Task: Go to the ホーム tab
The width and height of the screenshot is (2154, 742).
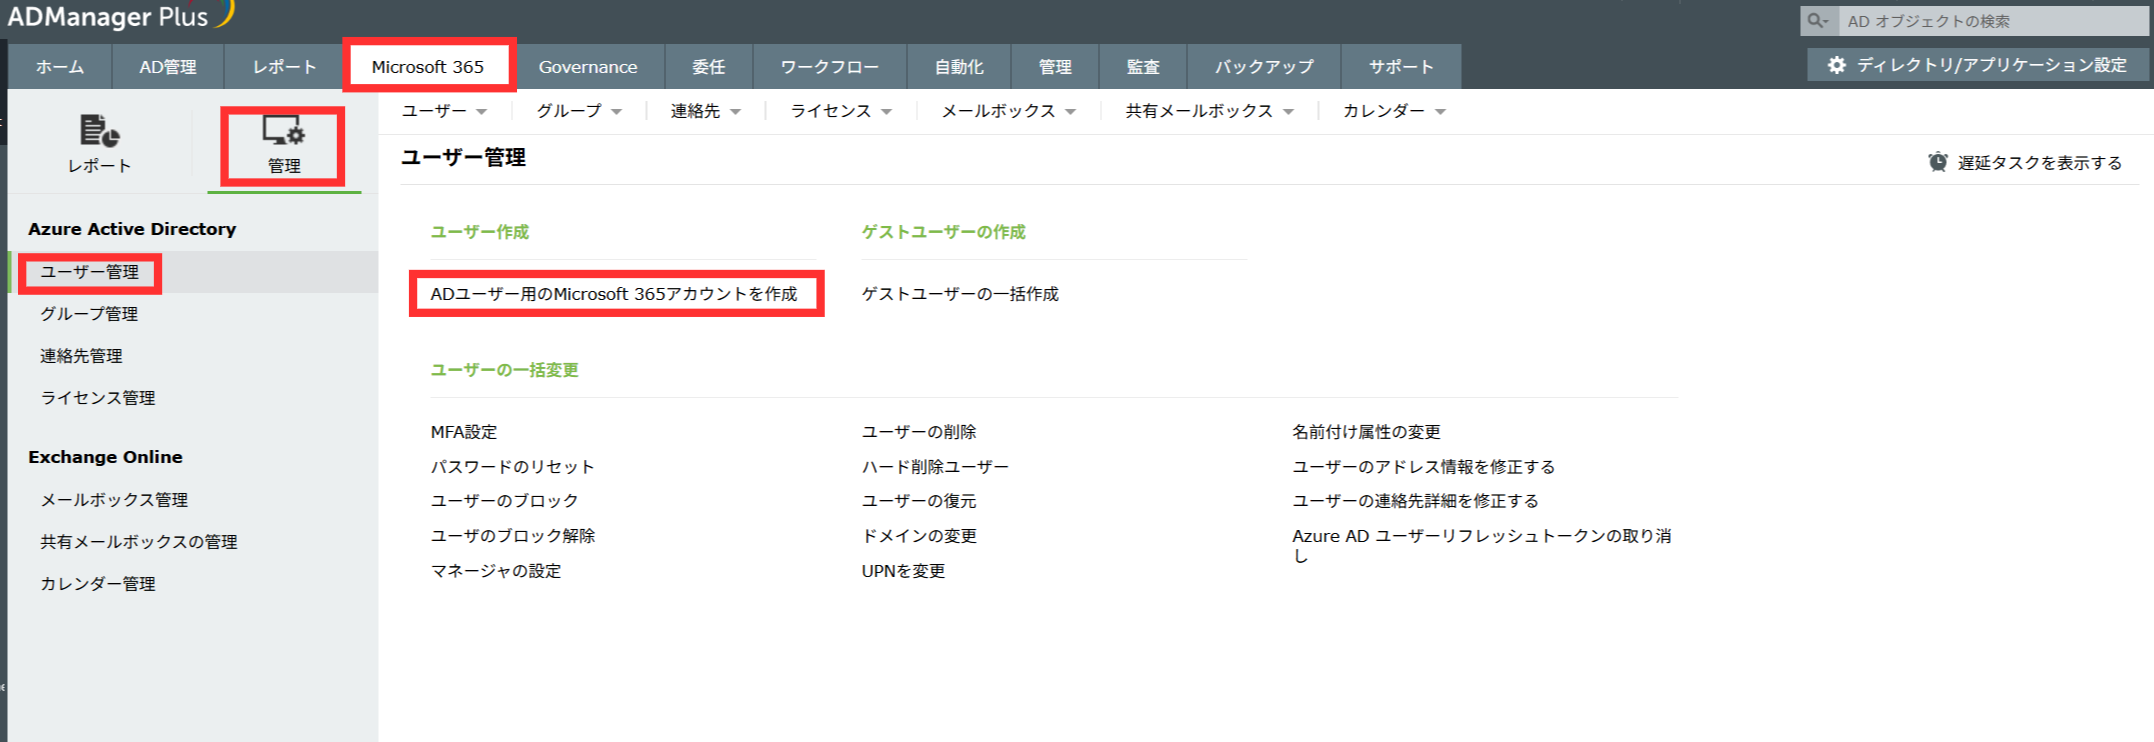Action: coord(60,67)
